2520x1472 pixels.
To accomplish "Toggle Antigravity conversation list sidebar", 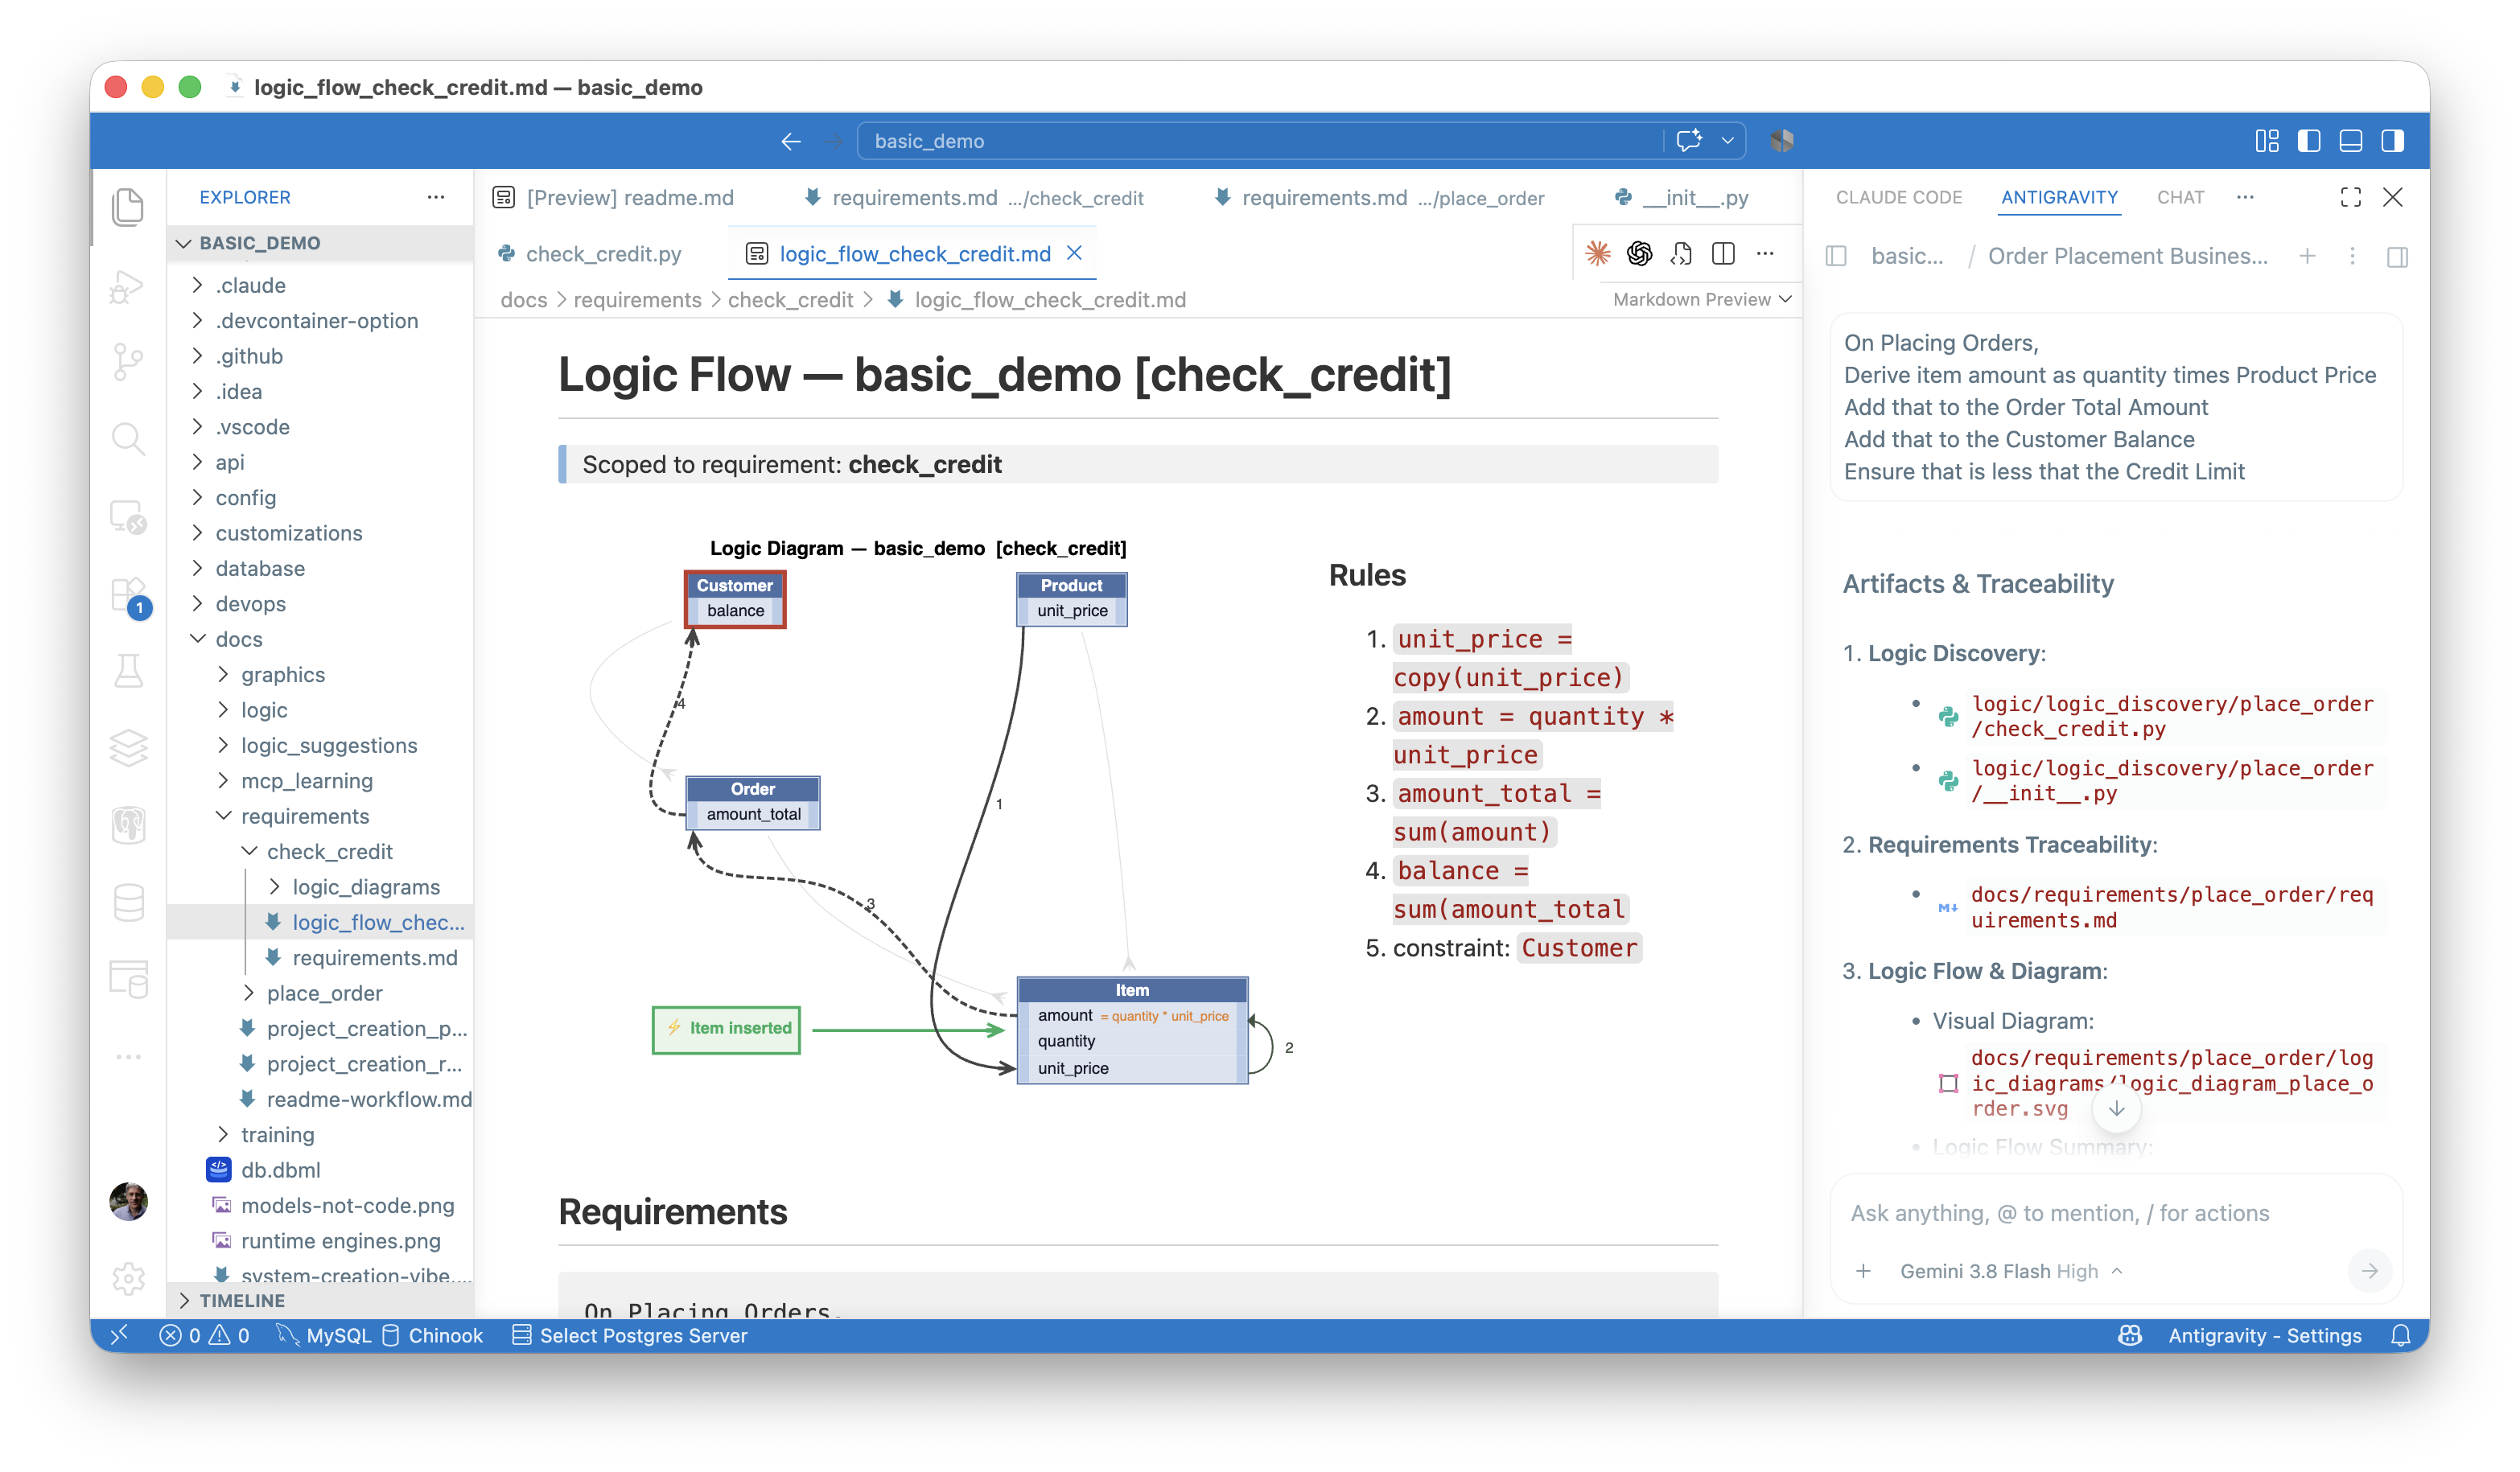I will tap(1836, 256).
